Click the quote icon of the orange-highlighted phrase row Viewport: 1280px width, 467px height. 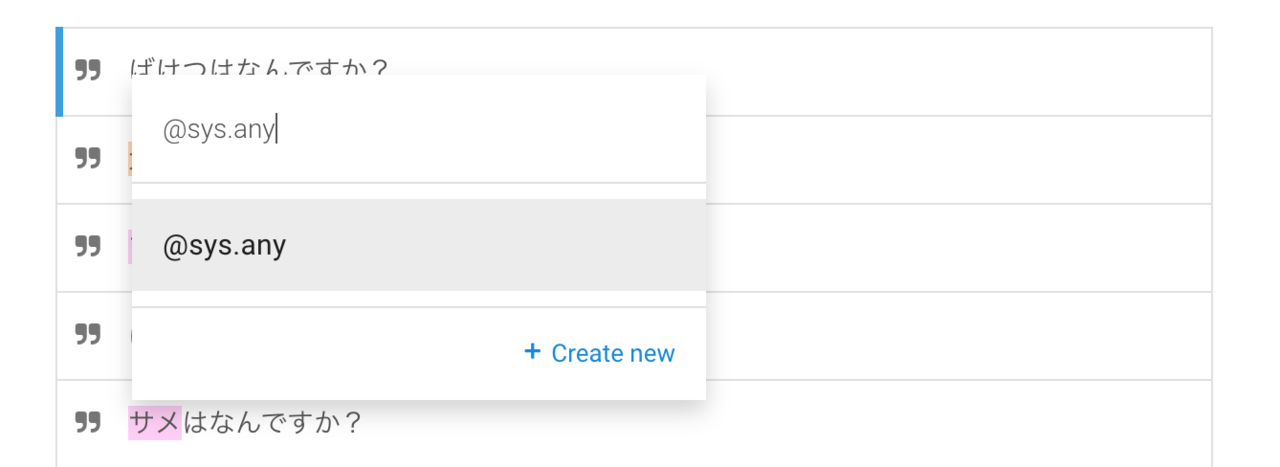[88, 158]
